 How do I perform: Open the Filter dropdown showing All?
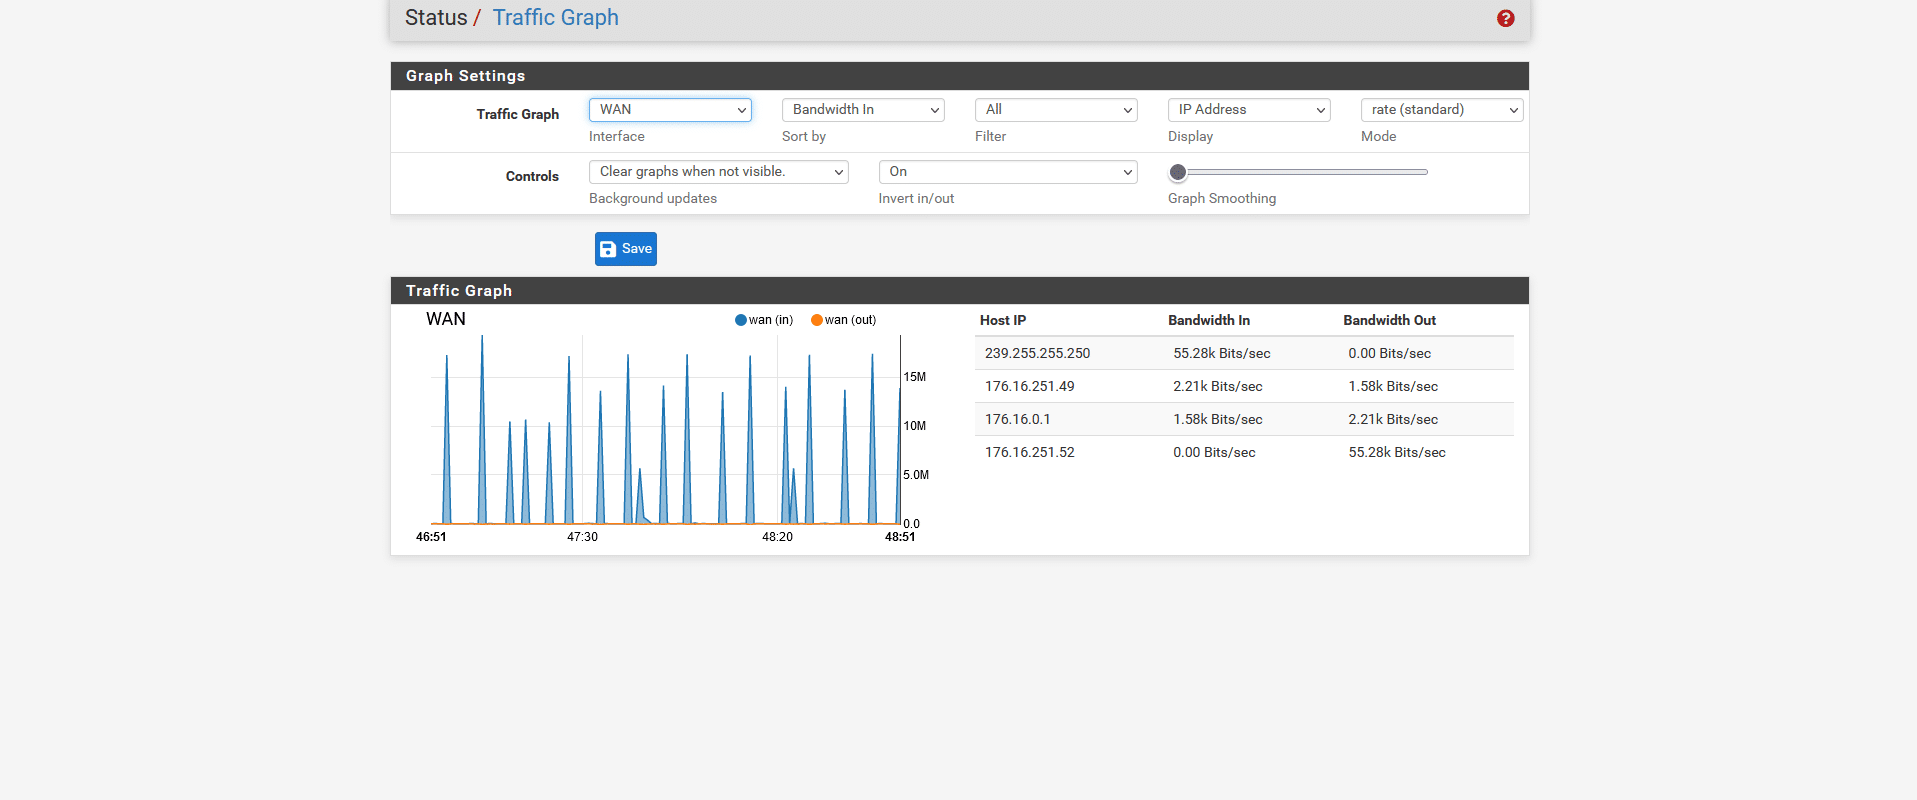pos(1056,110)
